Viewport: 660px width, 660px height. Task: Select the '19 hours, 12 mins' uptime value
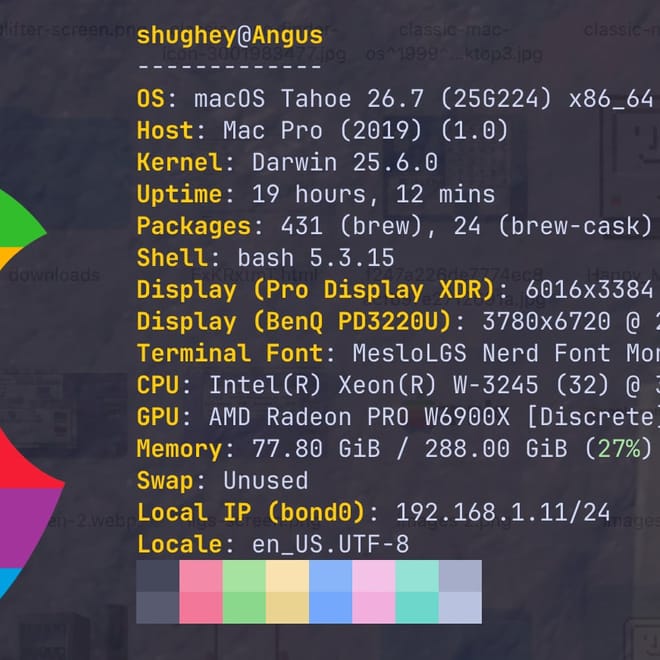373,195
